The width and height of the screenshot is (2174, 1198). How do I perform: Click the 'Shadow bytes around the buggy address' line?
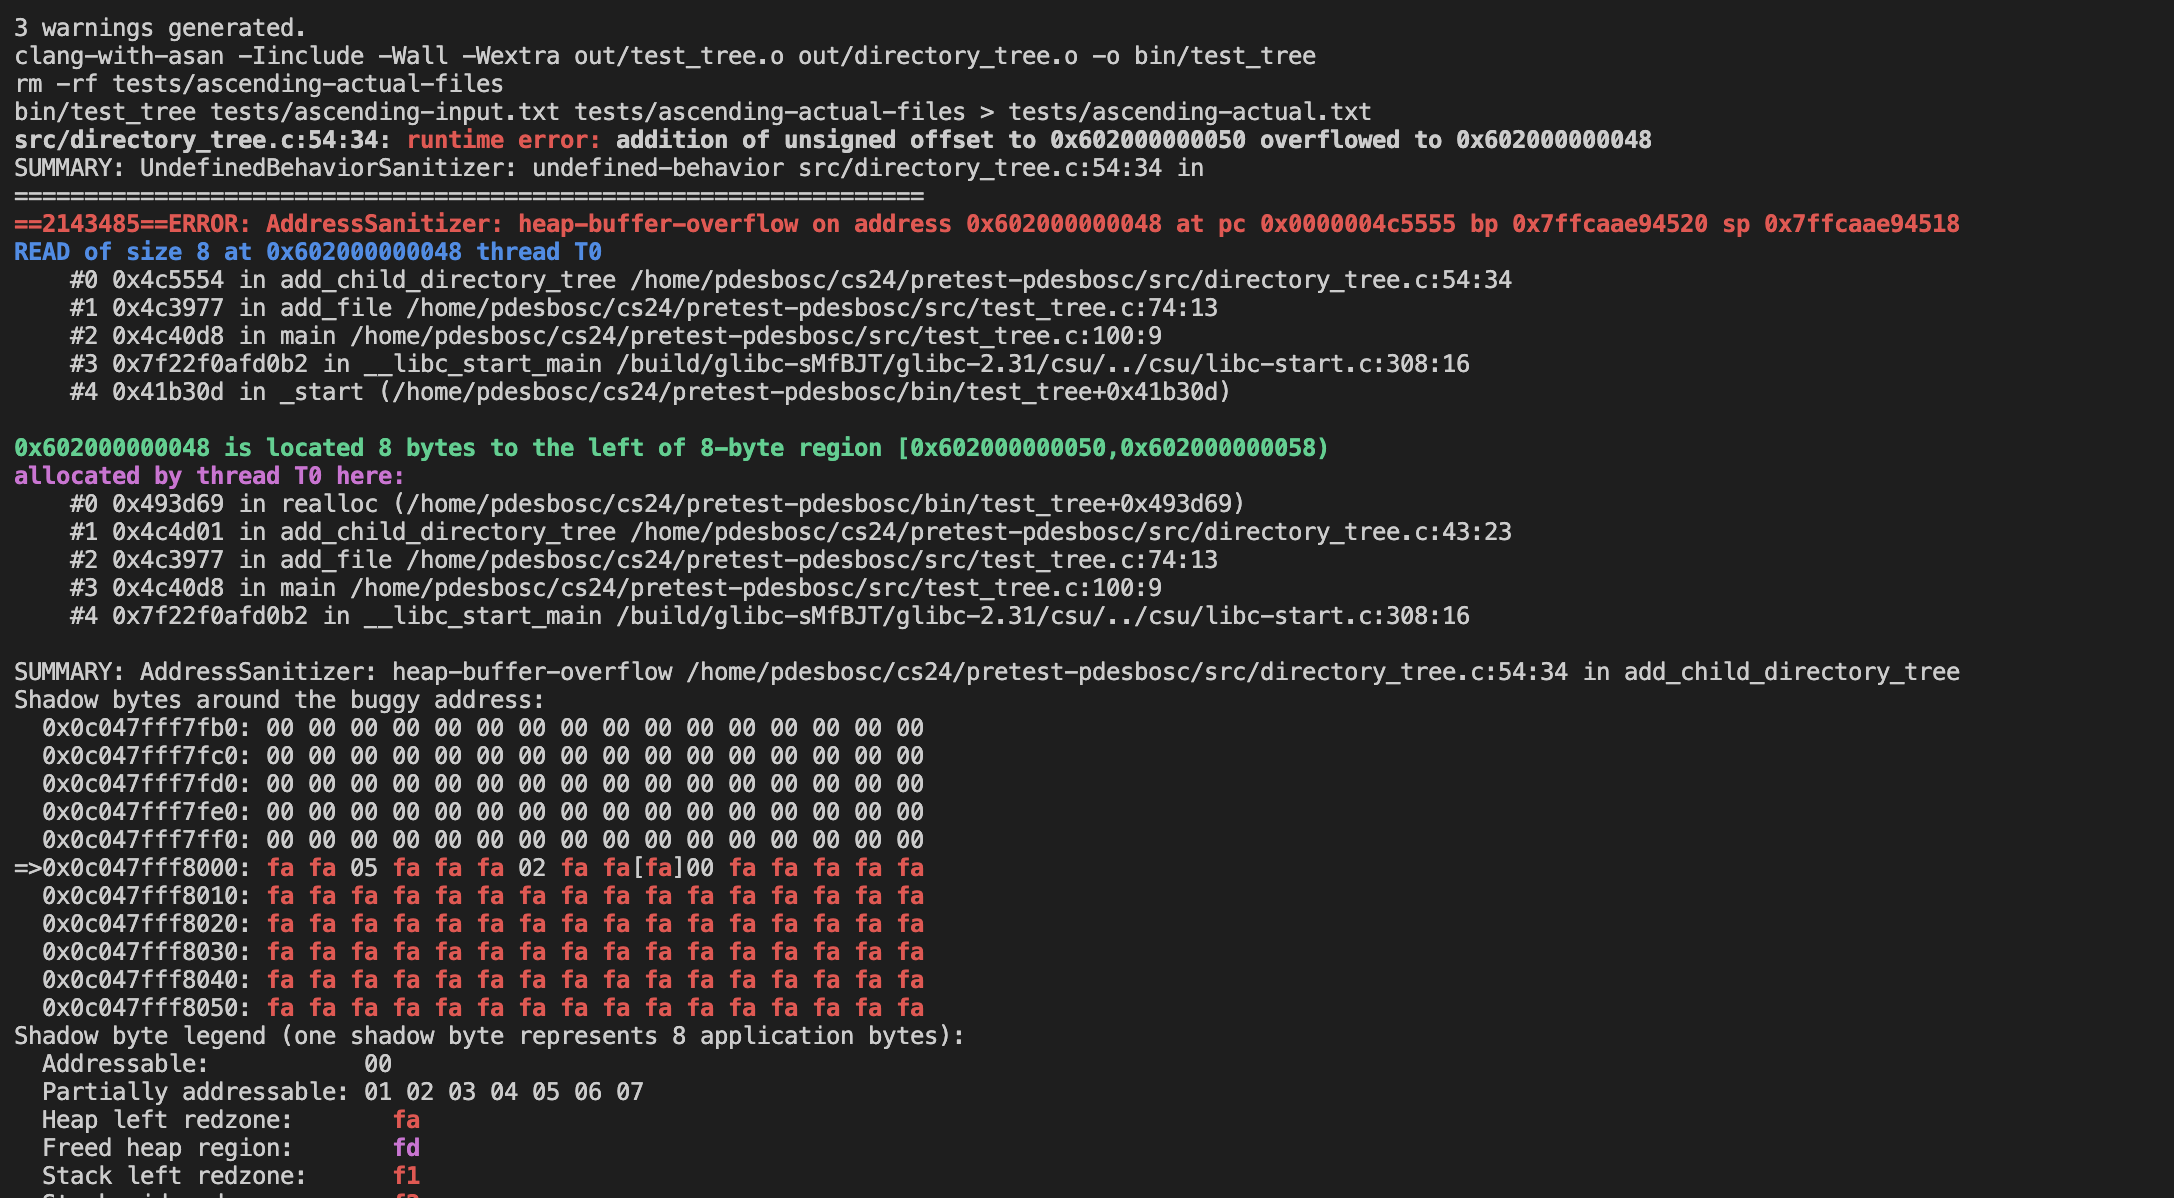pyautogui.click(x=279, y=700)
